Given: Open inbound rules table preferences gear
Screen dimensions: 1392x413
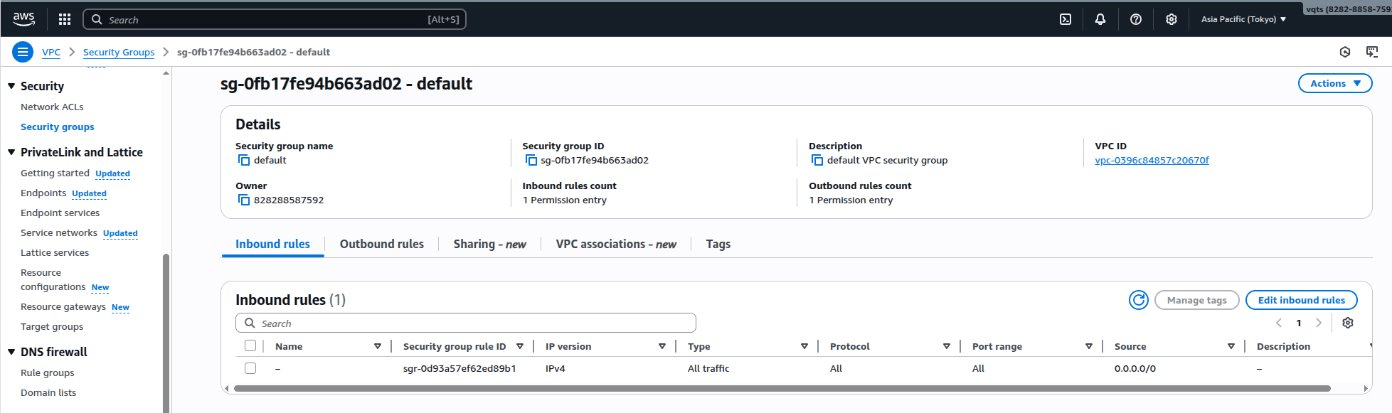Looking at the screenshot, I should [1348, 323].
